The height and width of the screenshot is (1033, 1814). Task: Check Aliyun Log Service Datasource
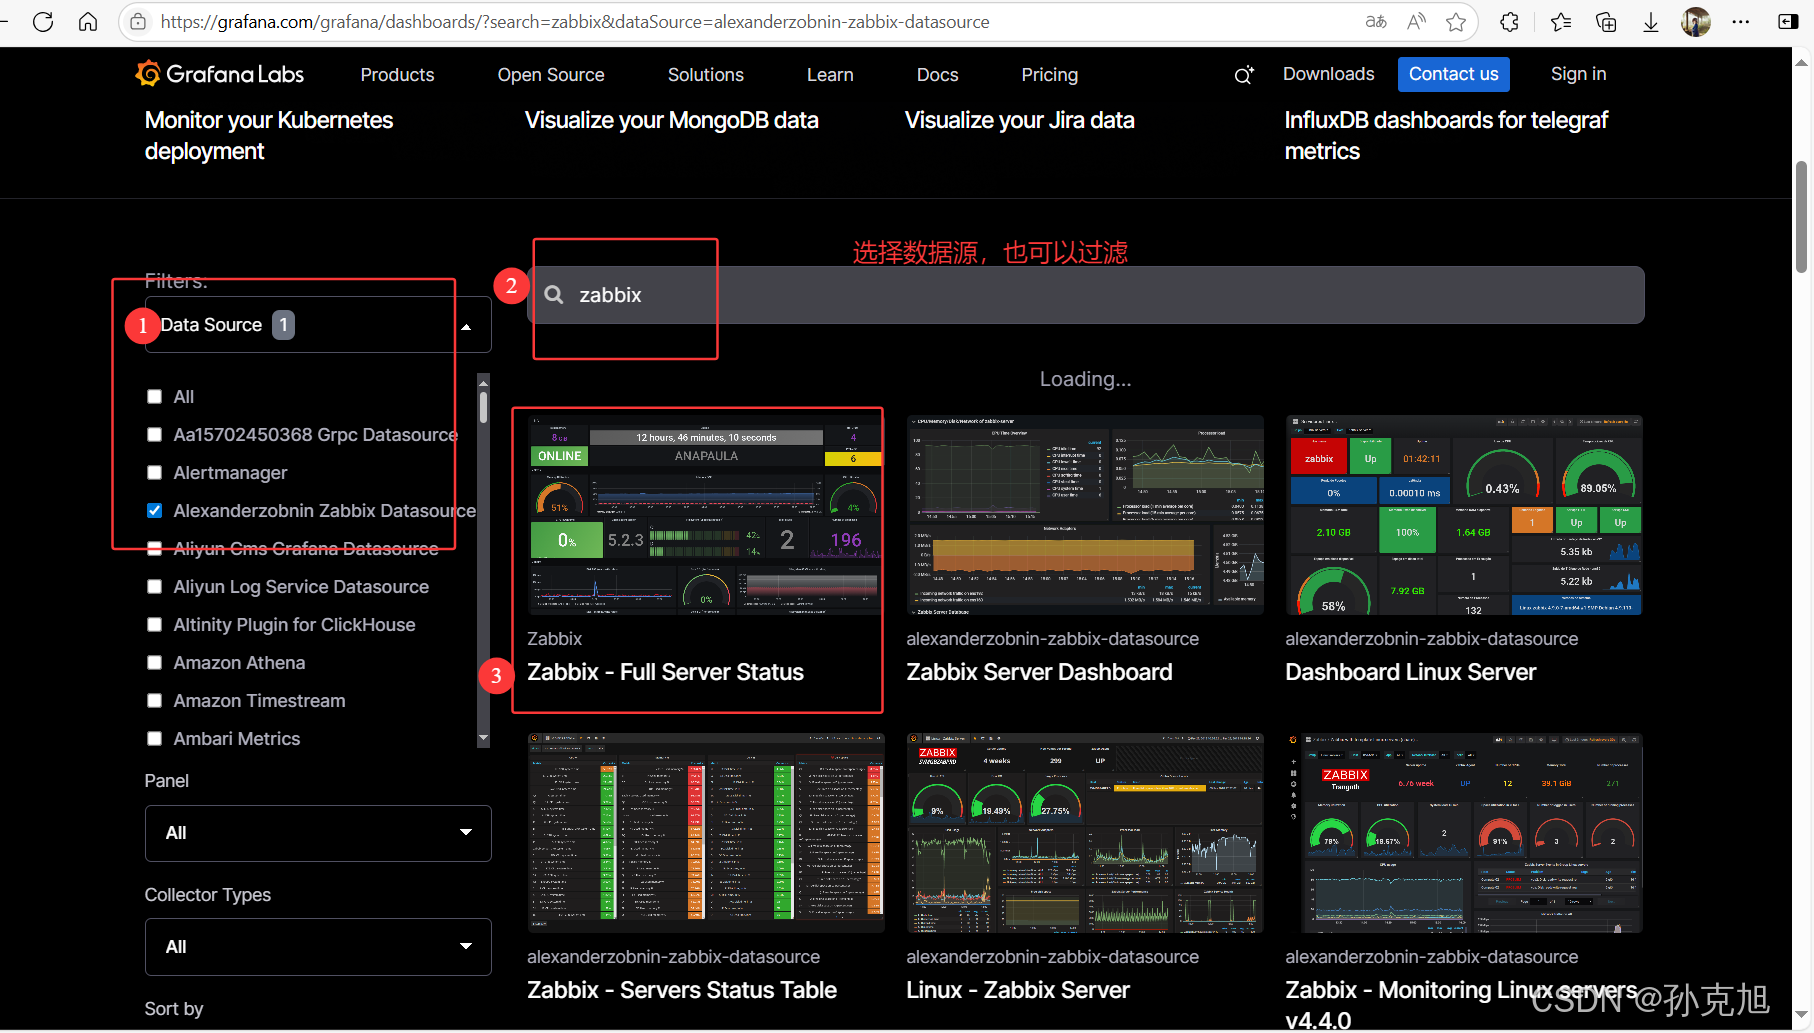154,587
